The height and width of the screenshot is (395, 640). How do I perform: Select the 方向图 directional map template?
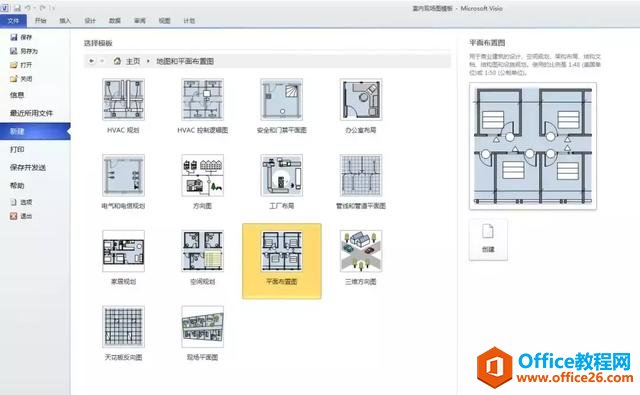point(202,182)
